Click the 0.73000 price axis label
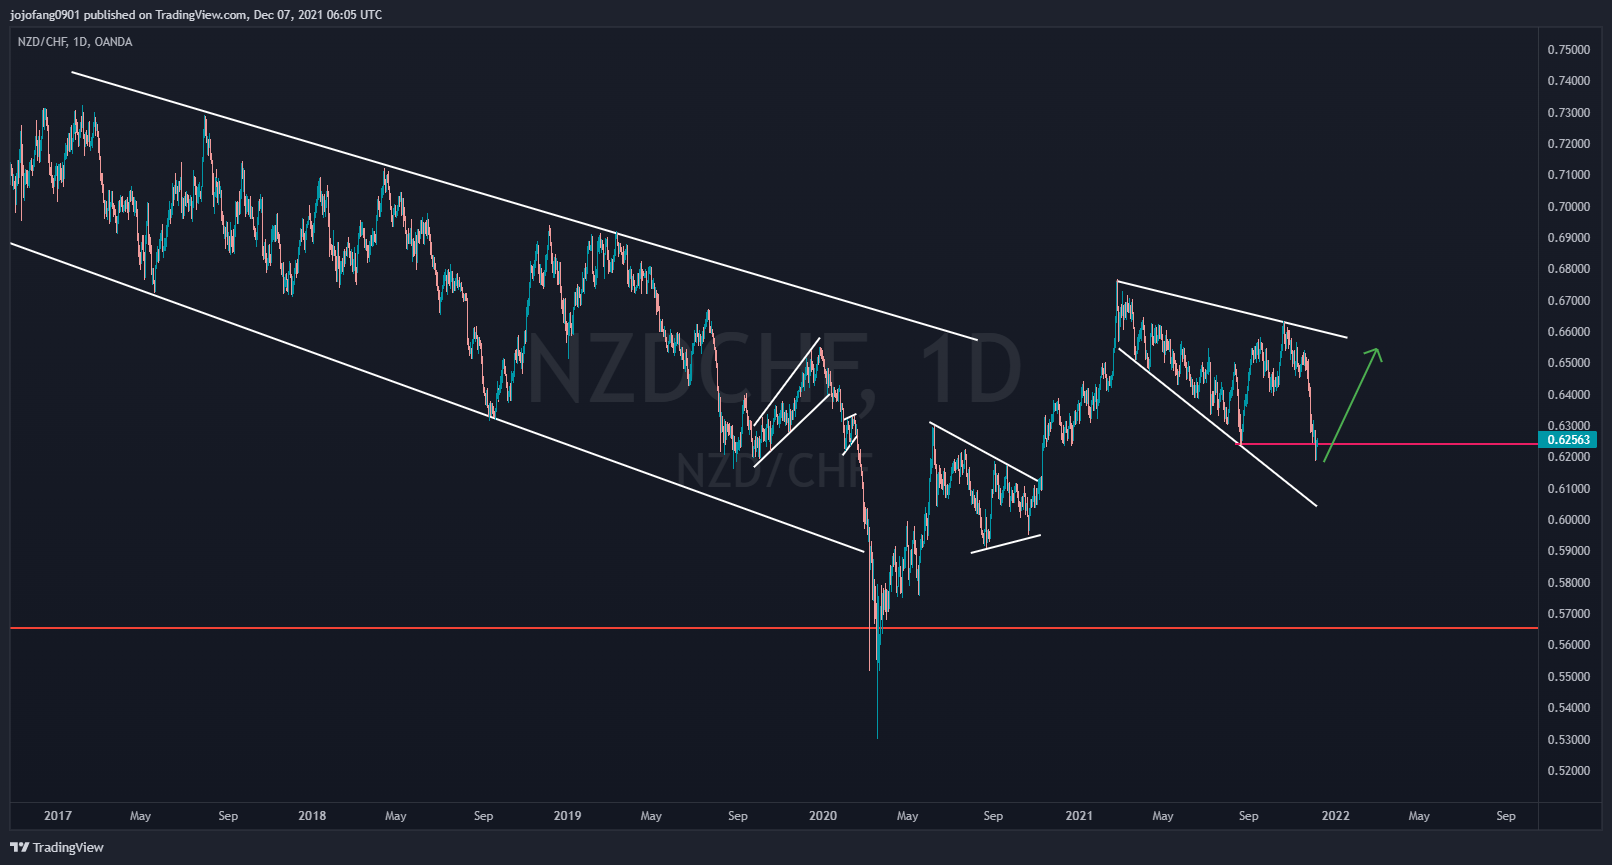 coord(1568,113)
